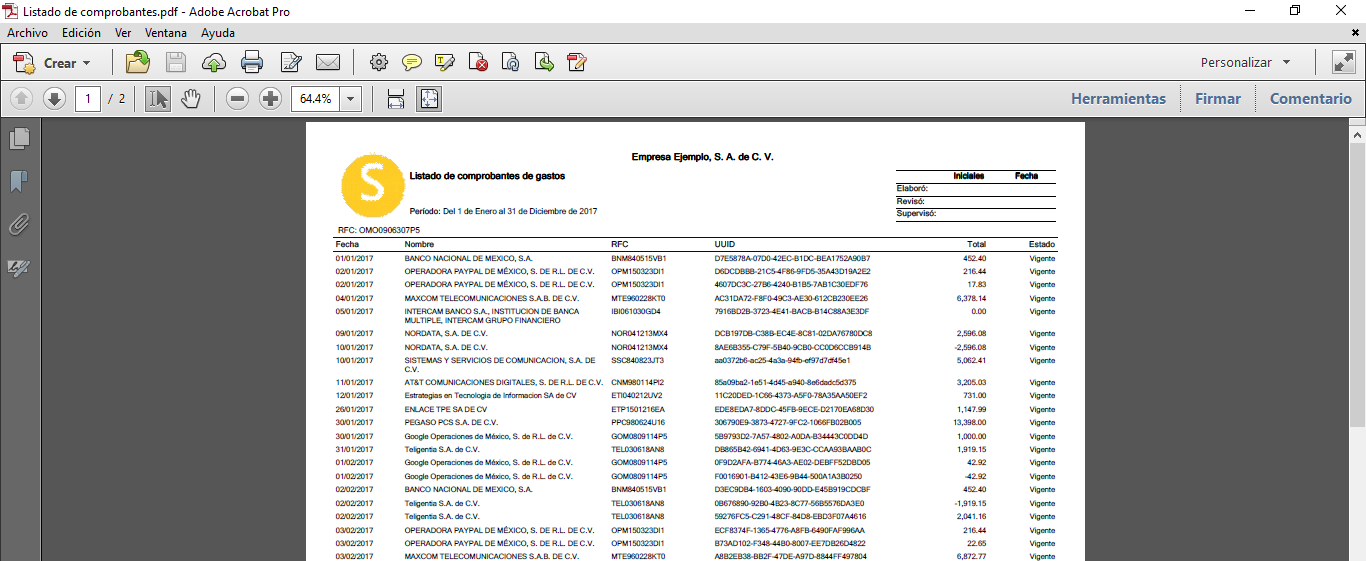Image resolution: width=1366 pixels, height=561 pixels.
Task: Click the zoom out minus button
Action: tap(237, 99)
